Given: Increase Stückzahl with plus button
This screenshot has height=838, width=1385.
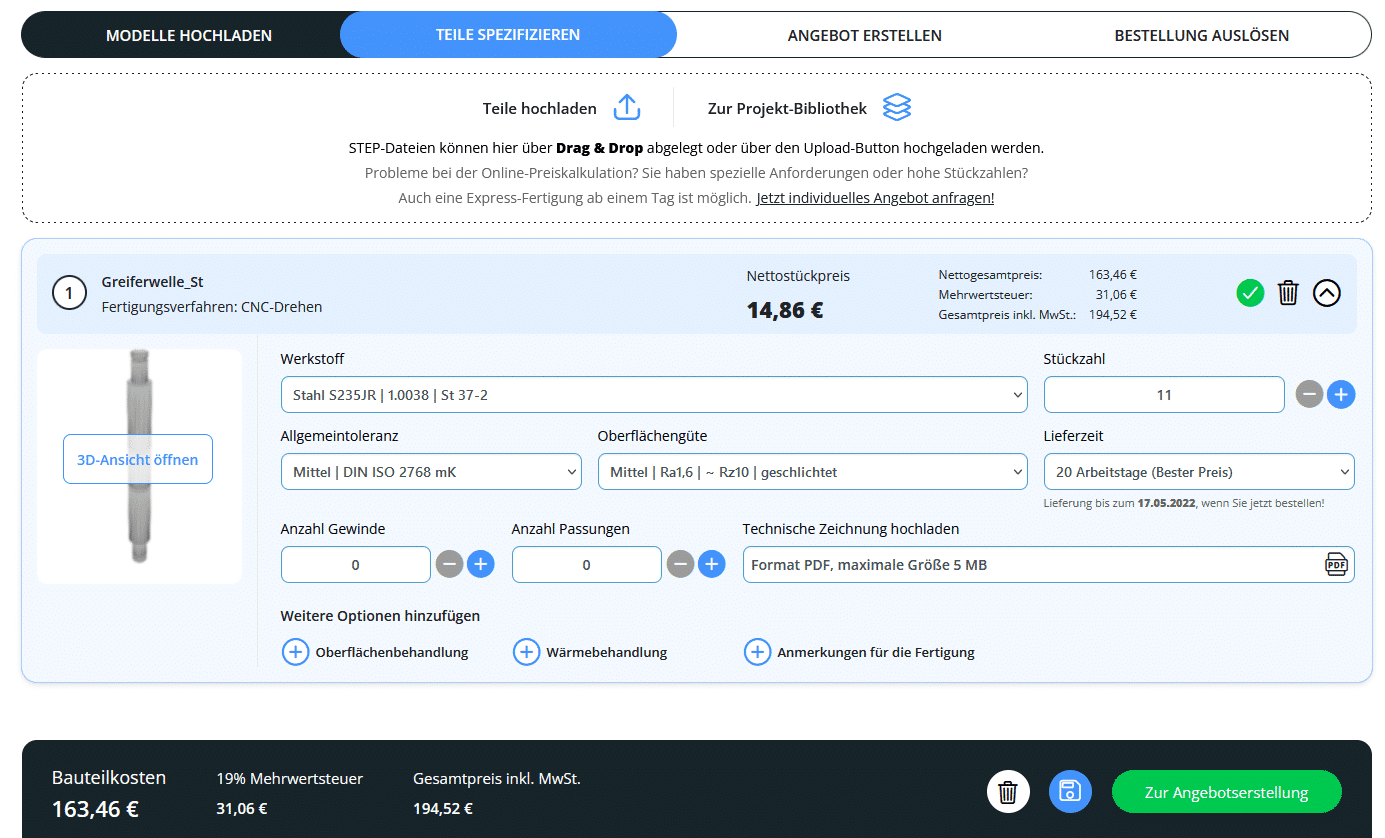Looking at the screenshot, I should [1341, 395].
